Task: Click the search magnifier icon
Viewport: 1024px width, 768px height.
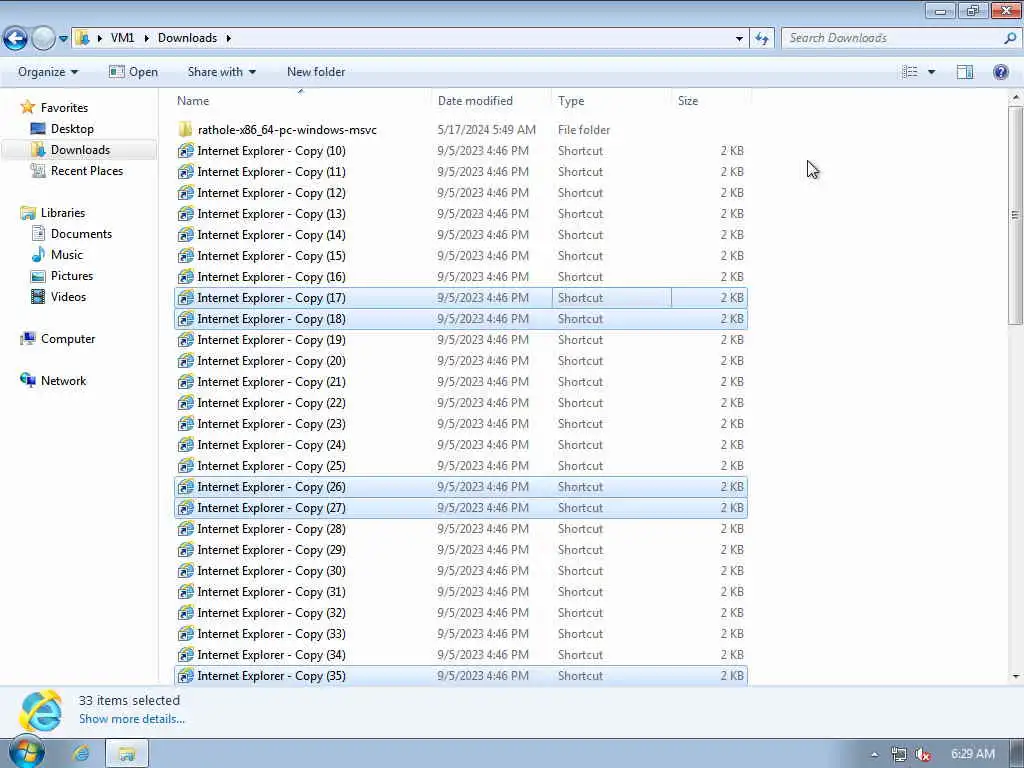Action: (1010, 38)
